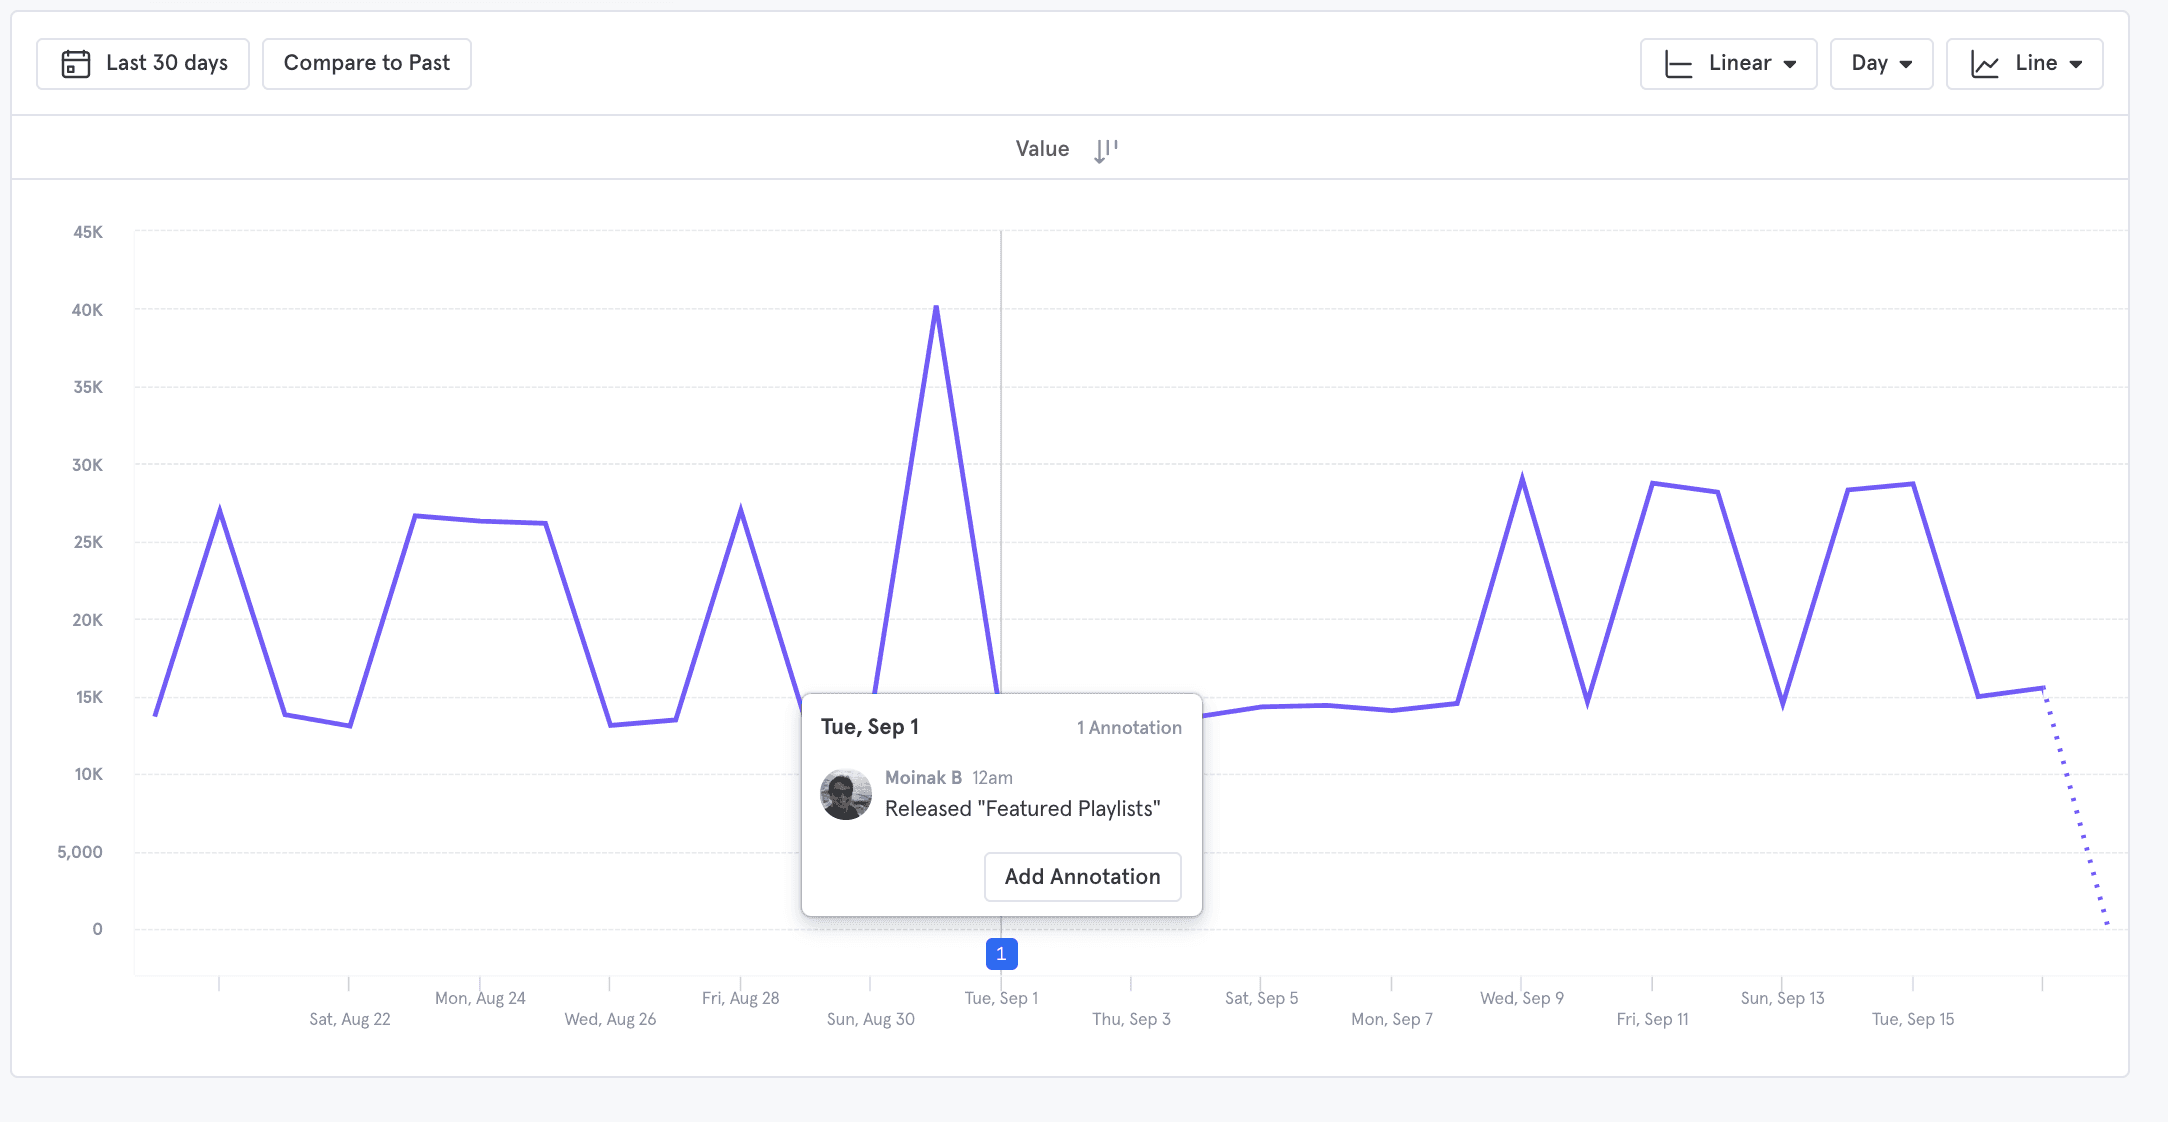Open the Linear scale dropdown
This screenshot has width=2168, height=1122.
1728,64
